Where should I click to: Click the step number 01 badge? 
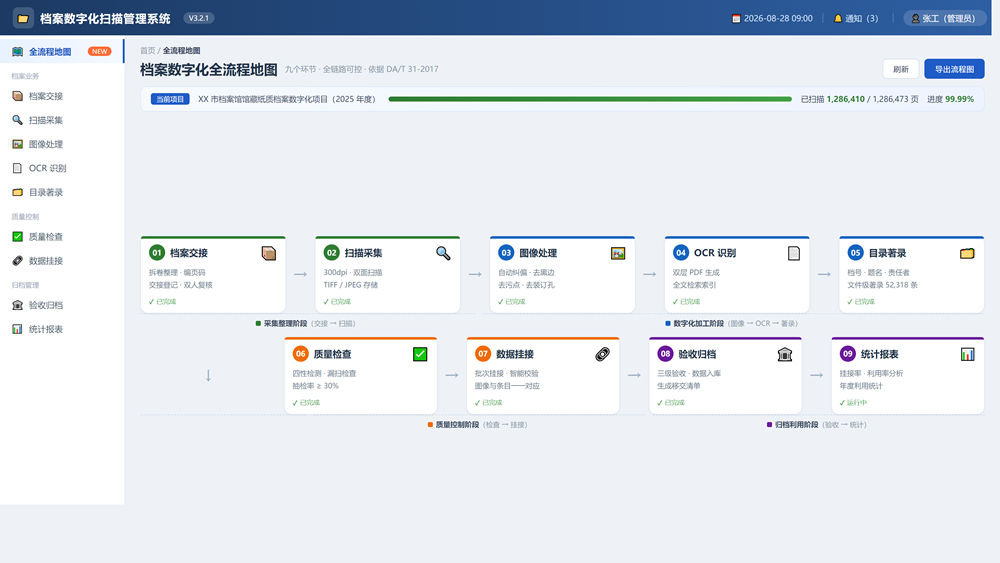click(x=157, y=252)
